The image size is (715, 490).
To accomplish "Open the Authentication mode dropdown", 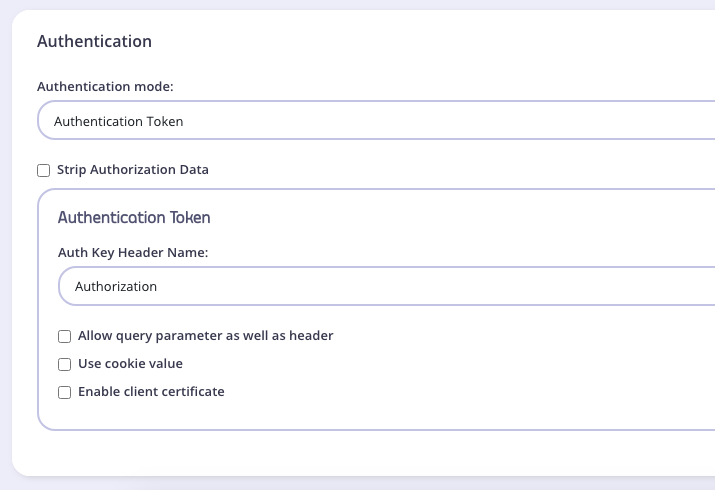I will click(380, 121).
